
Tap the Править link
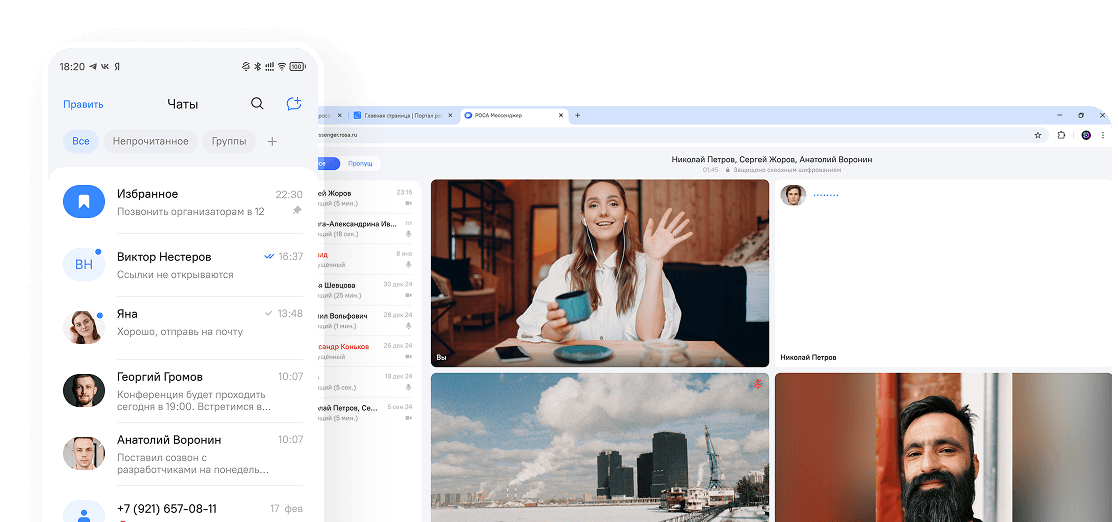tap(83, 104)
